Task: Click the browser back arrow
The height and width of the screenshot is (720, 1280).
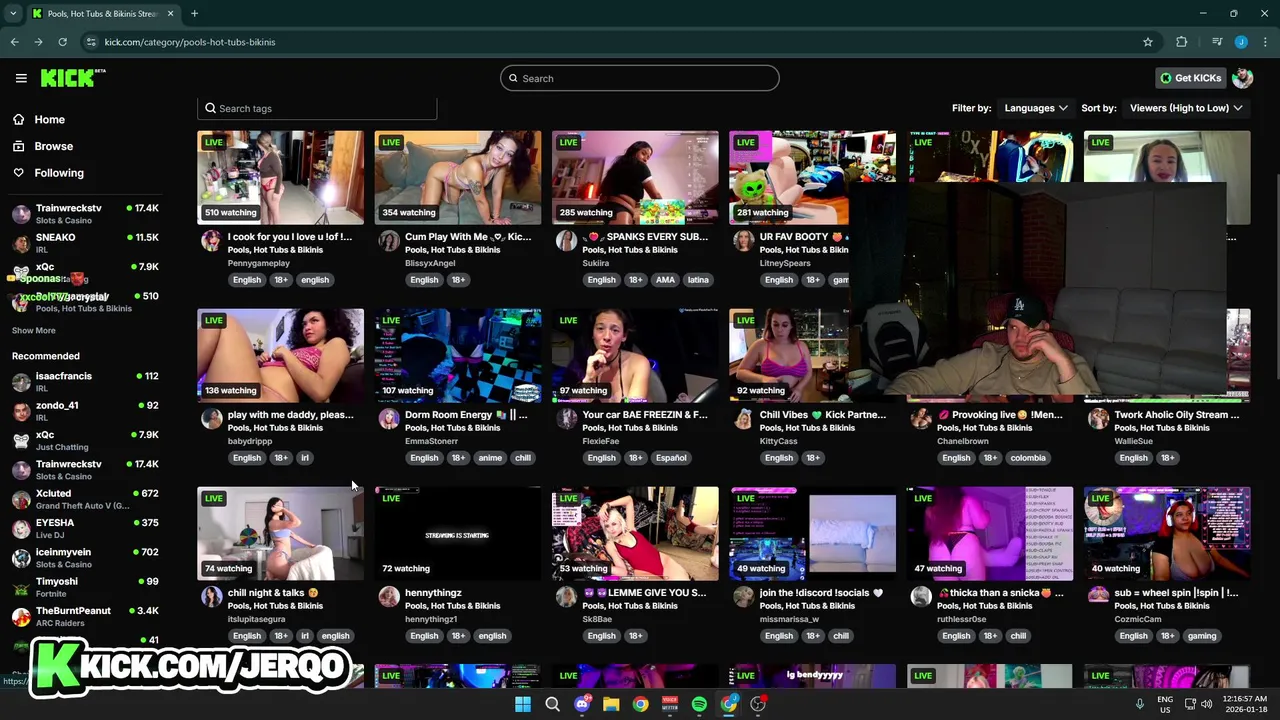Action: (x=14, y=42)
